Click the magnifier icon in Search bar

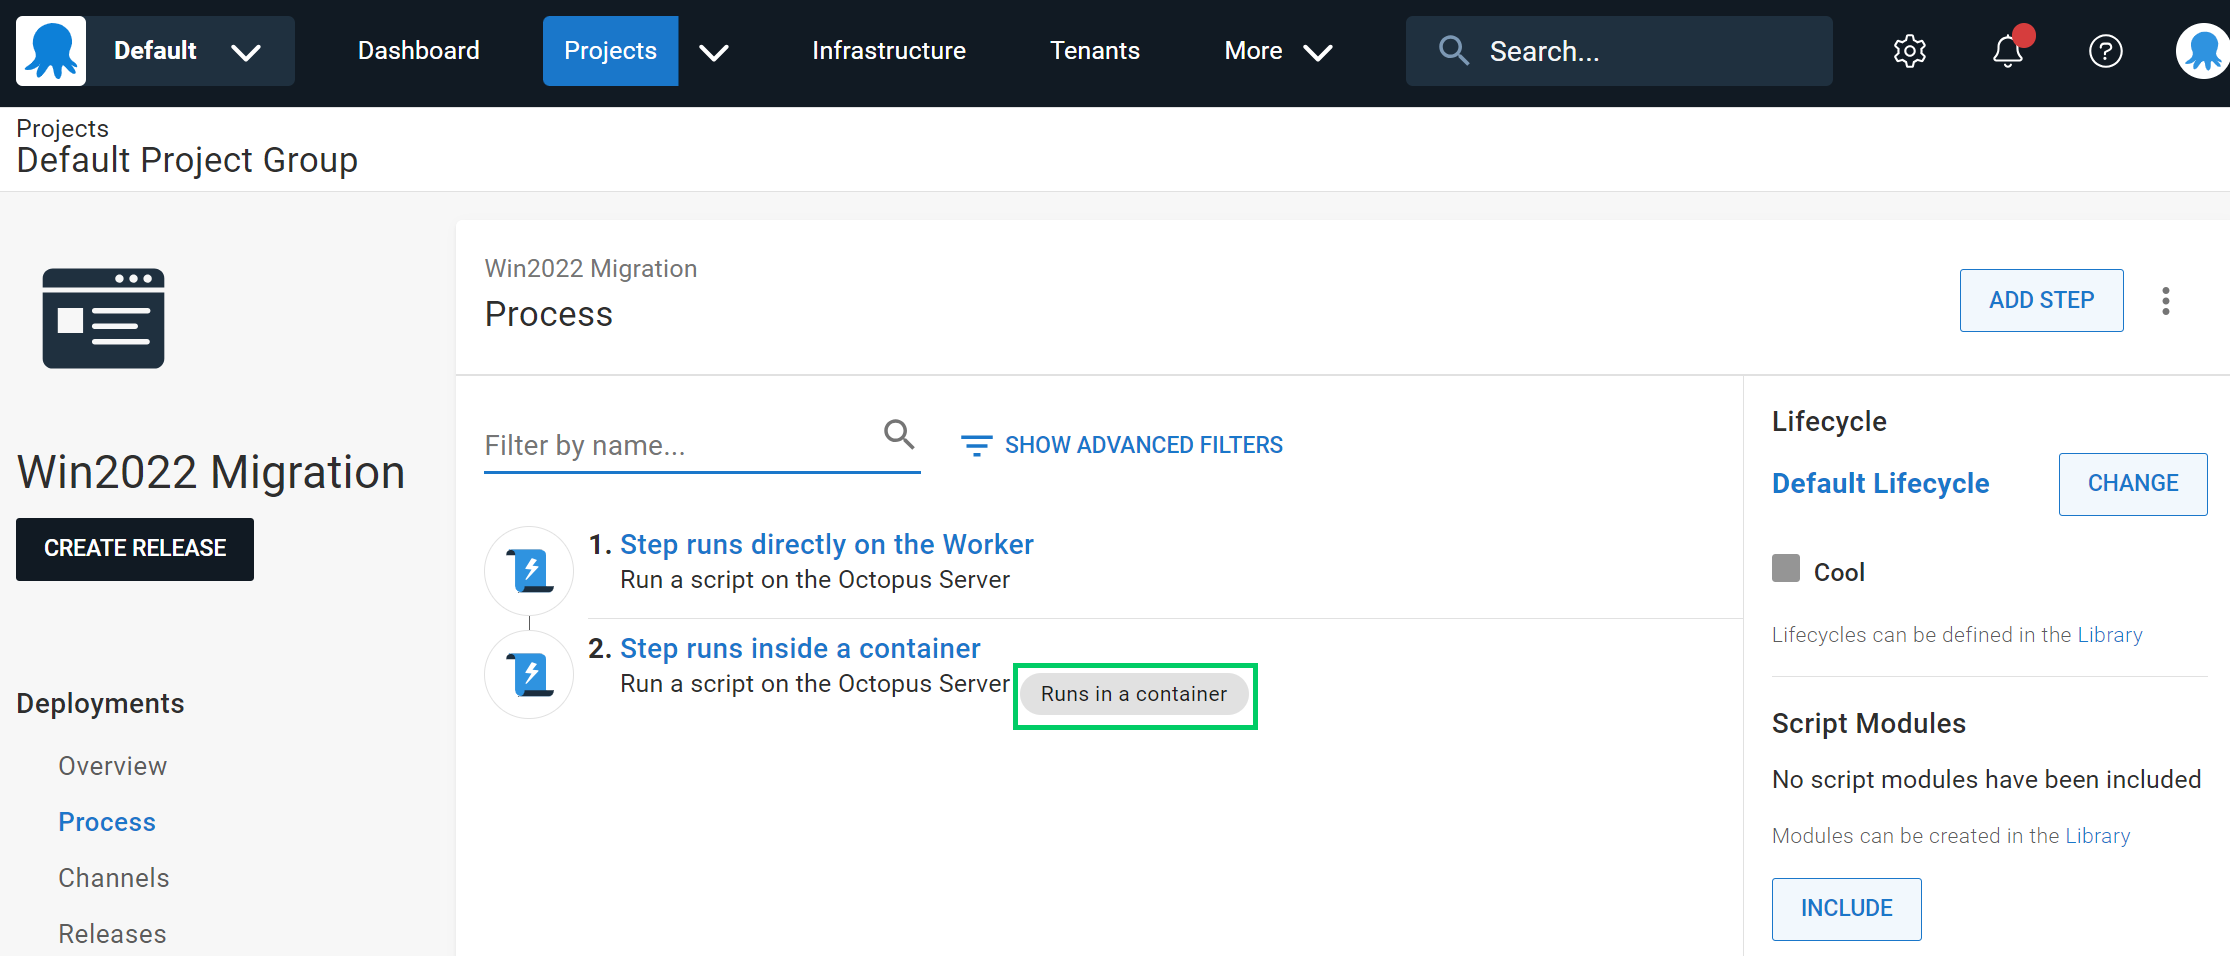coord(1453,51)
